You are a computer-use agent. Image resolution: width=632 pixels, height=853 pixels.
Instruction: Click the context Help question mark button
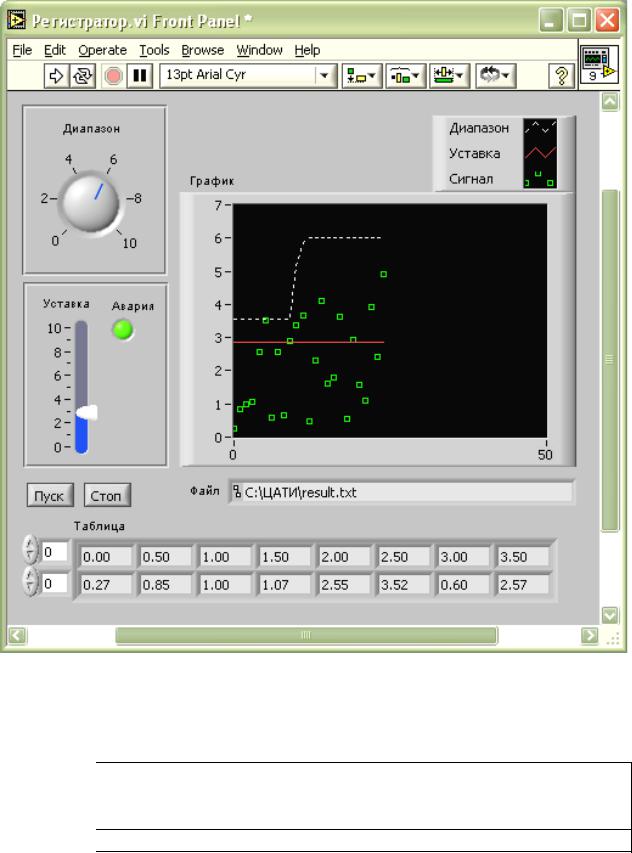(x=561, y=76)
